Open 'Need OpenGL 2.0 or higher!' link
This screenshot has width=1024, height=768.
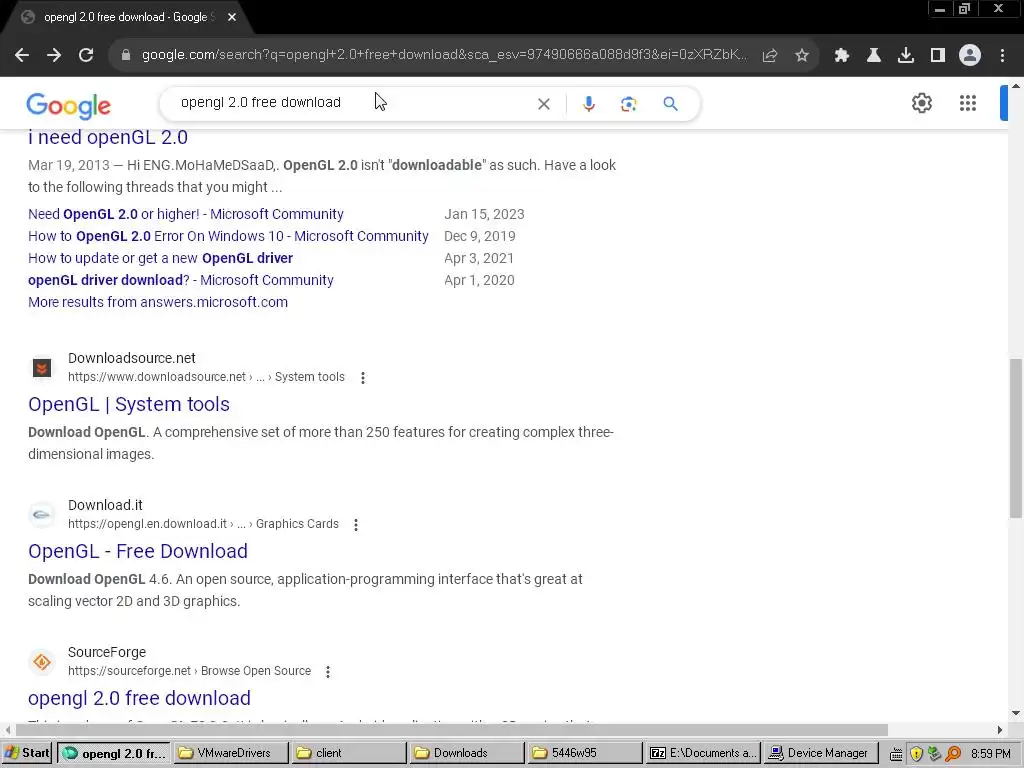coord(185,214)
